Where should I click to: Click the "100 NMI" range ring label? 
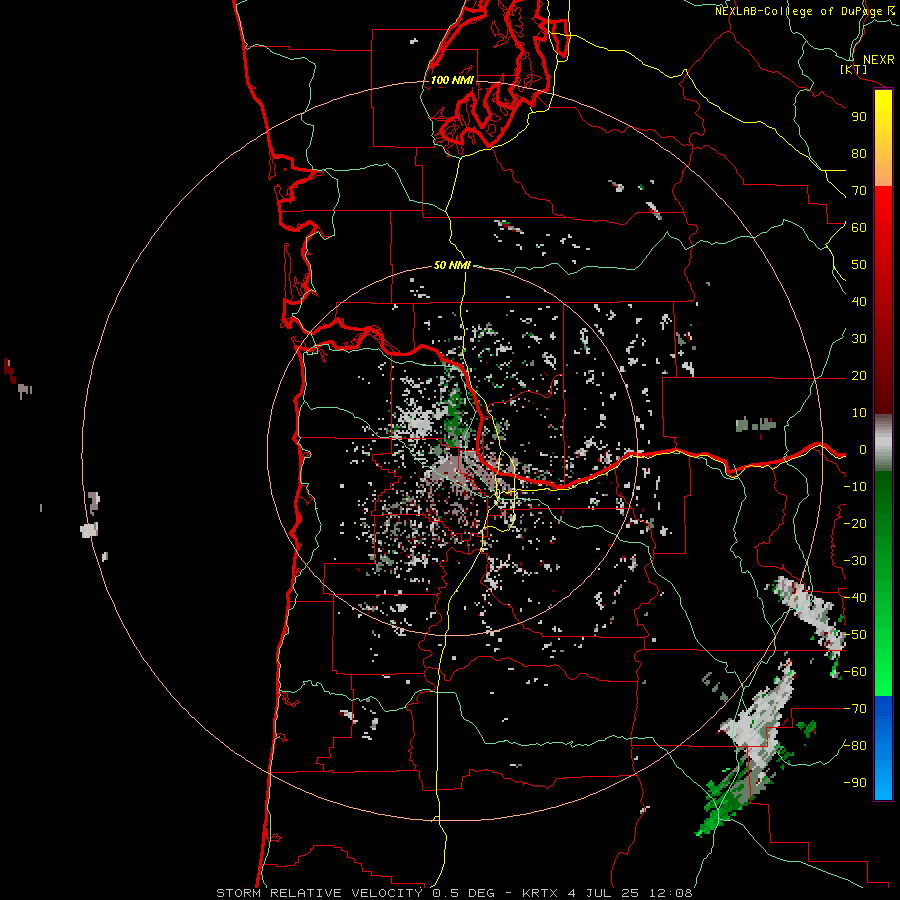pyautogui.click(x=452, y=80)
